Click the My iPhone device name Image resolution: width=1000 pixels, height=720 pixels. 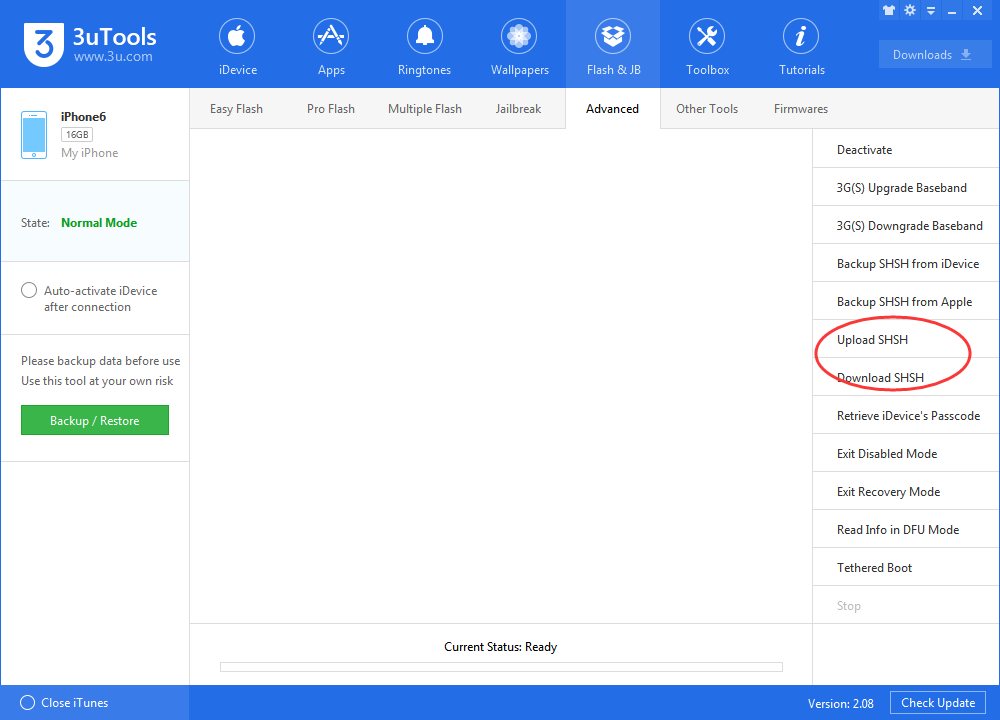click(90, 153)
